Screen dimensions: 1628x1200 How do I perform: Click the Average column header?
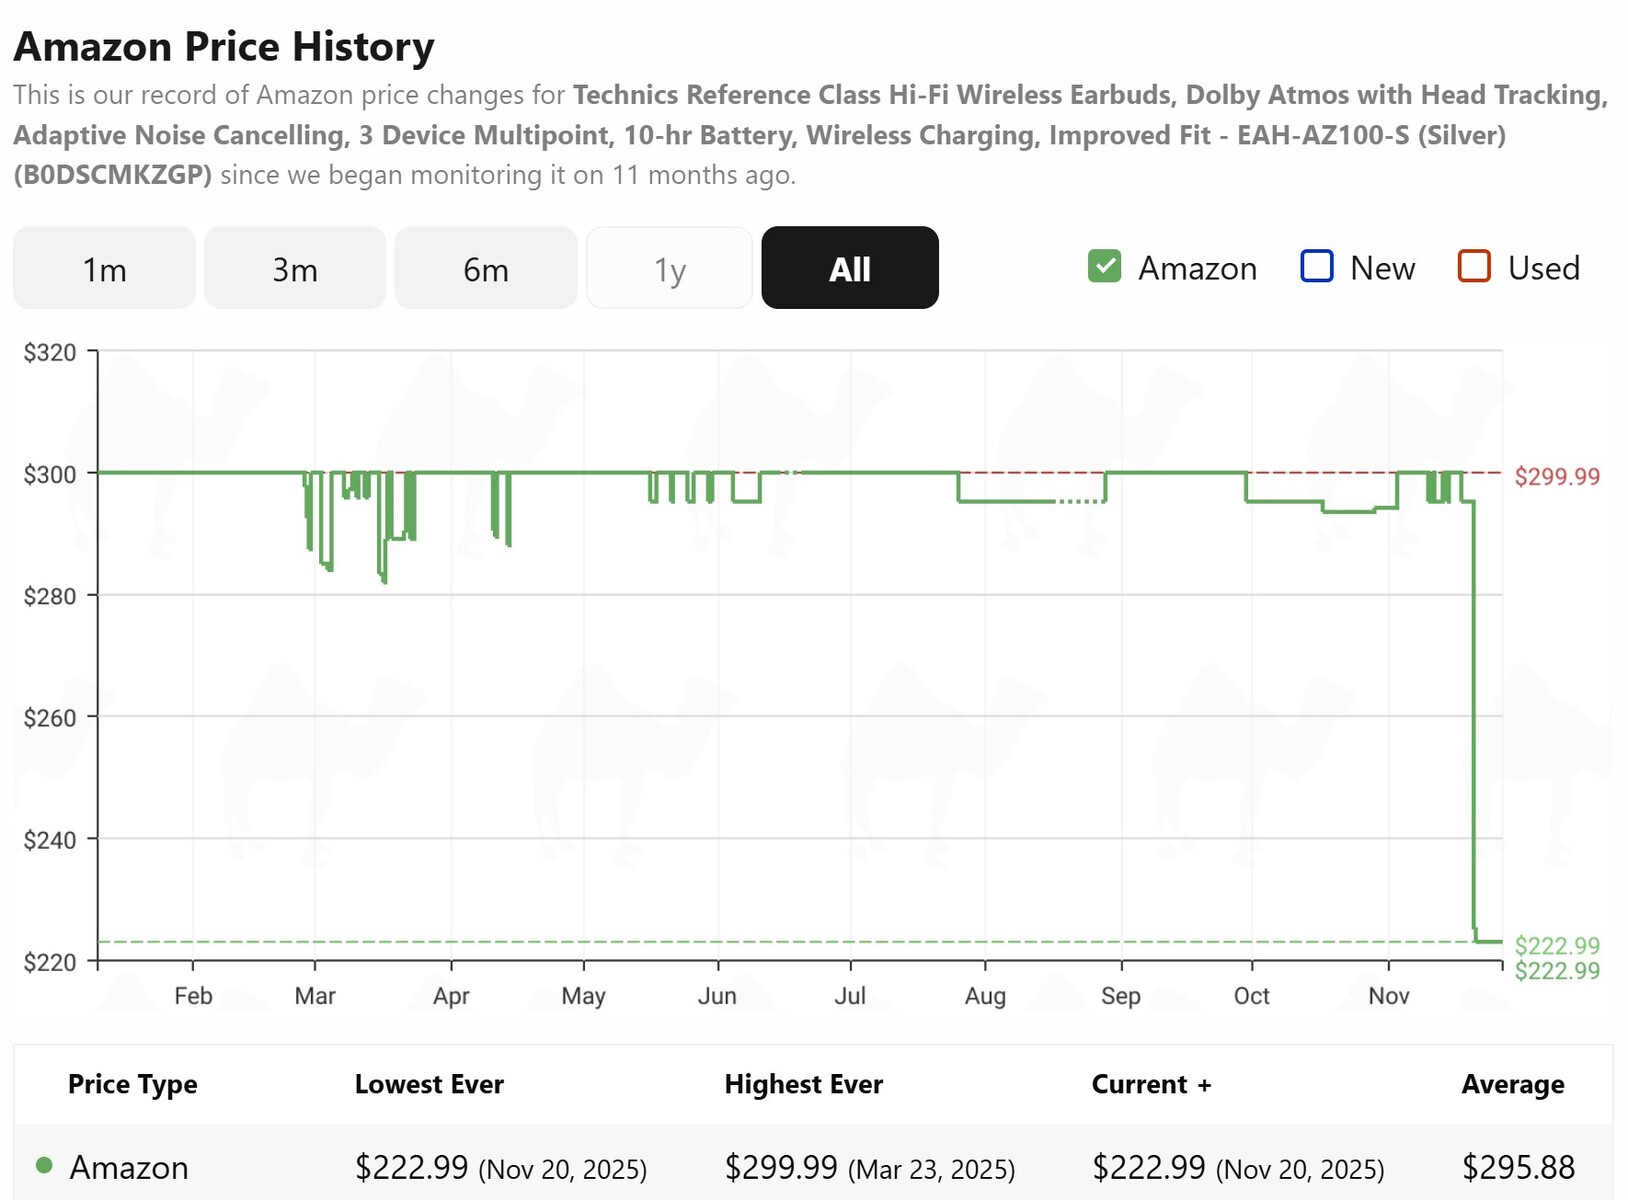tap(1513, 1085)
